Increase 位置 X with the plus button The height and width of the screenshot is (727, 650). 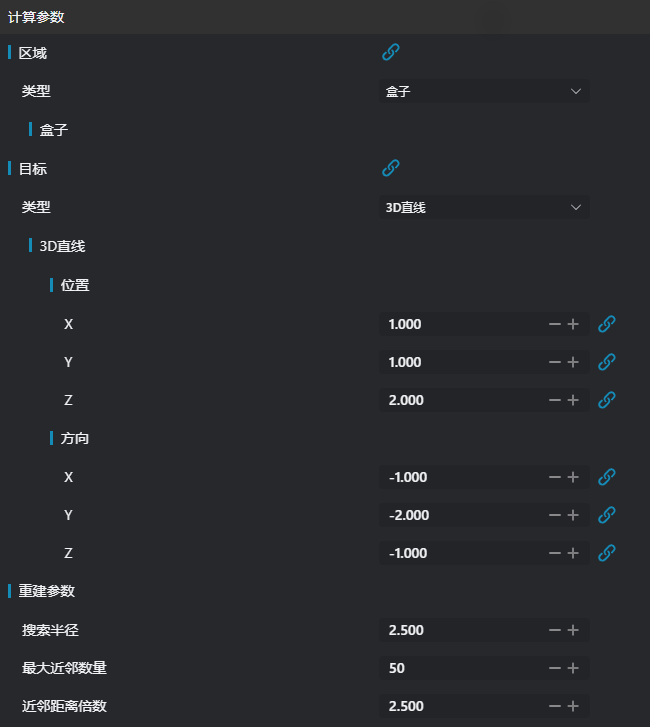pos(573,324)
